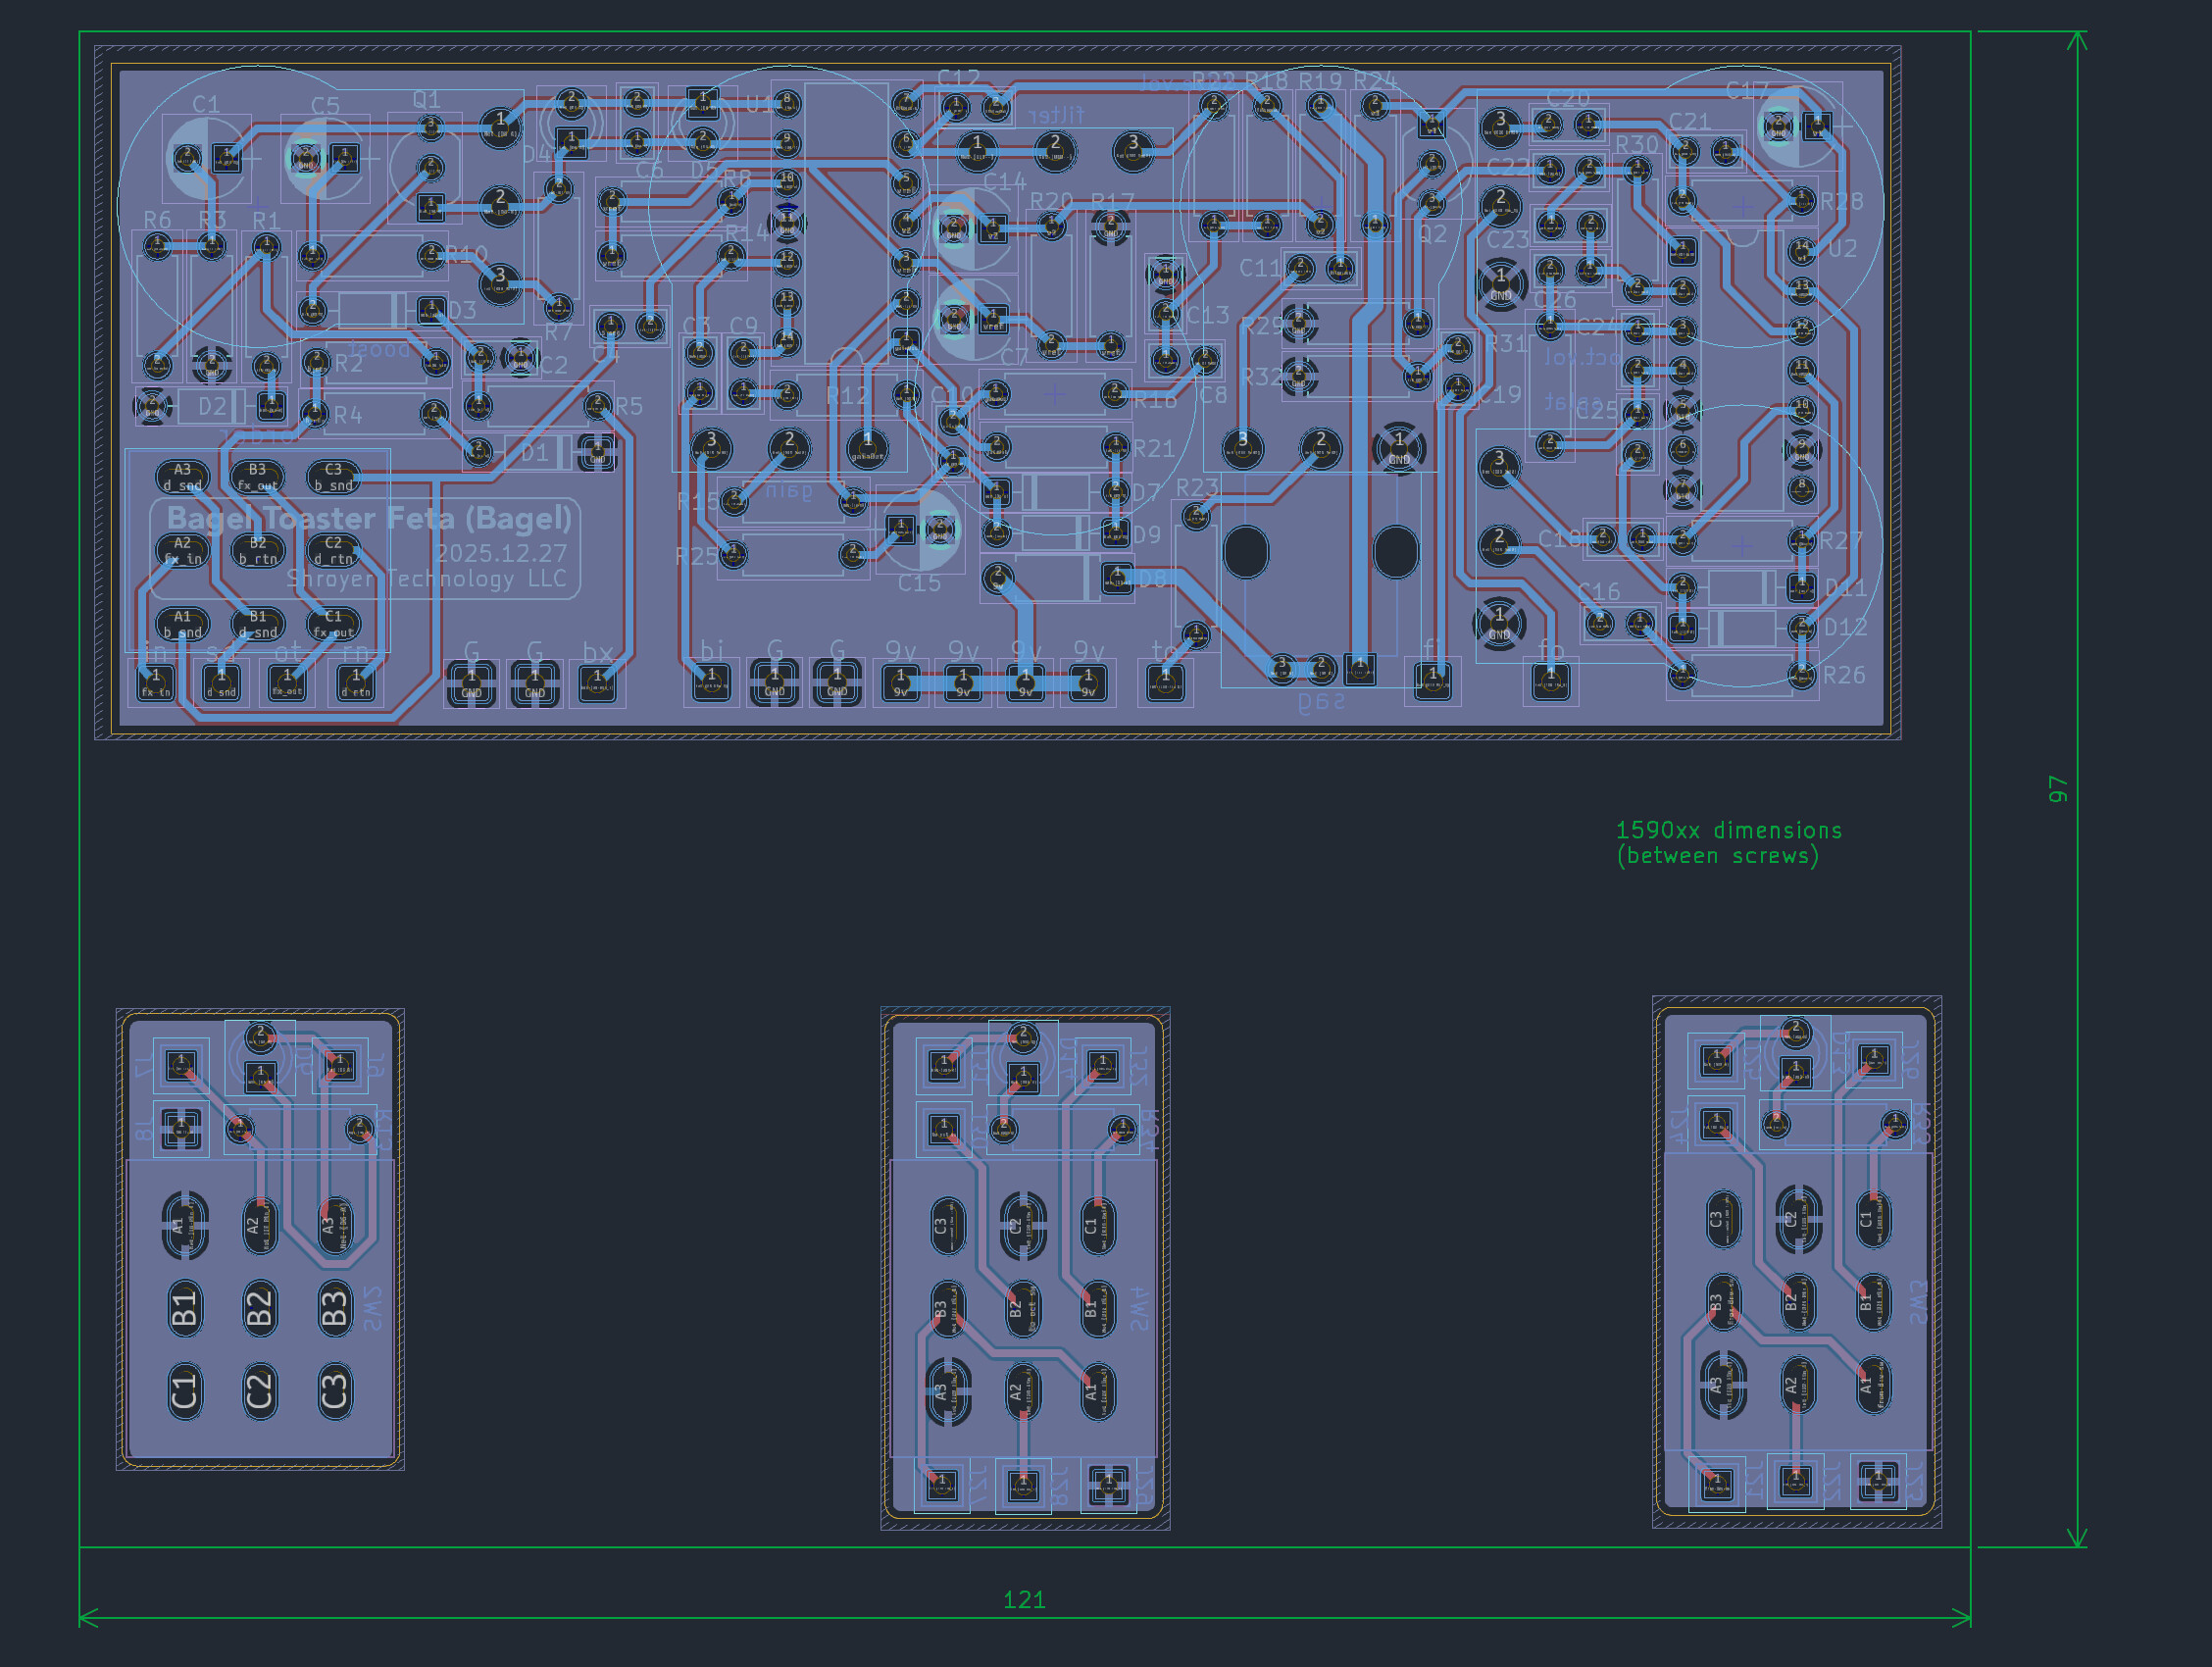The image size is (2212, 1667).
Task: Select the 'Bagel Toaster Feta (Bagel)' silkscreen title
Action: [369, 518]
